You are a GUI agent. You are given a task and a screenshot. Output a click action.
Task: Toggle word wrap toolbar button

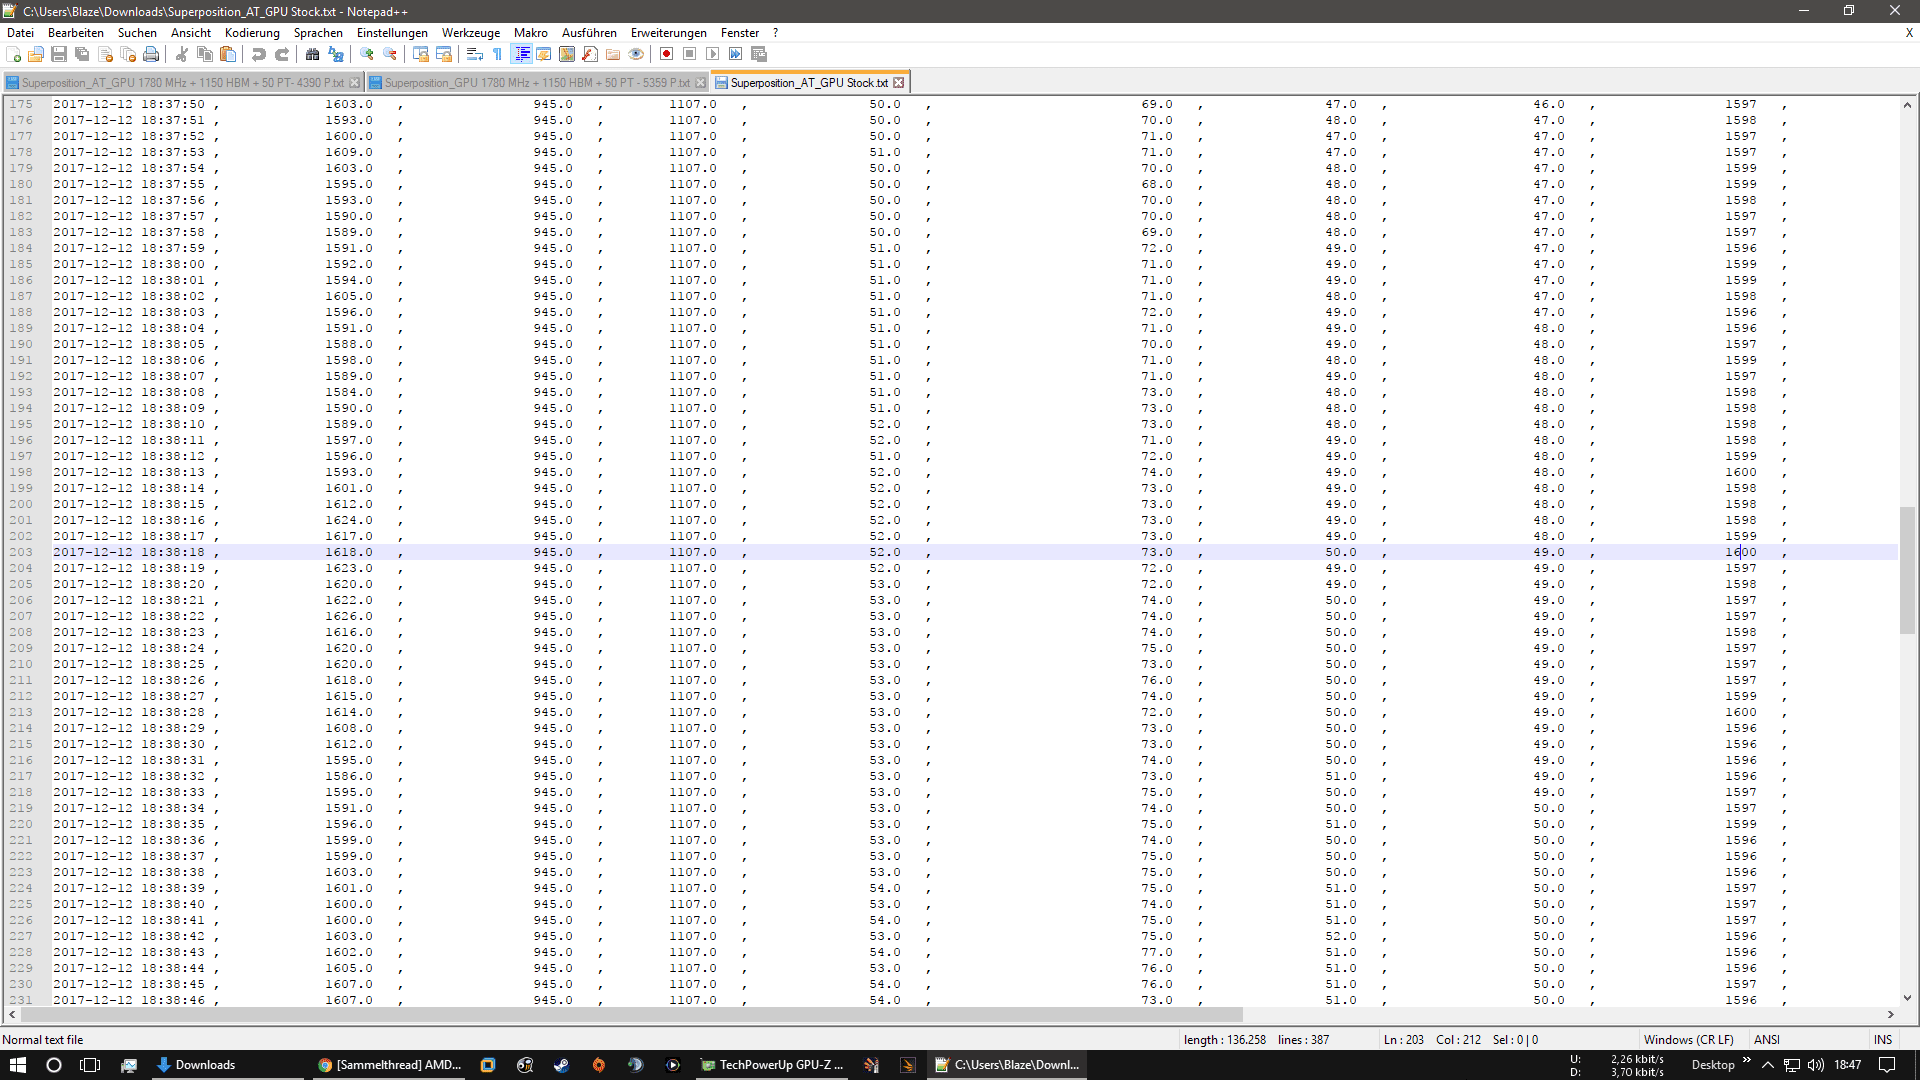pyautogui.click(x=475, y=55)
